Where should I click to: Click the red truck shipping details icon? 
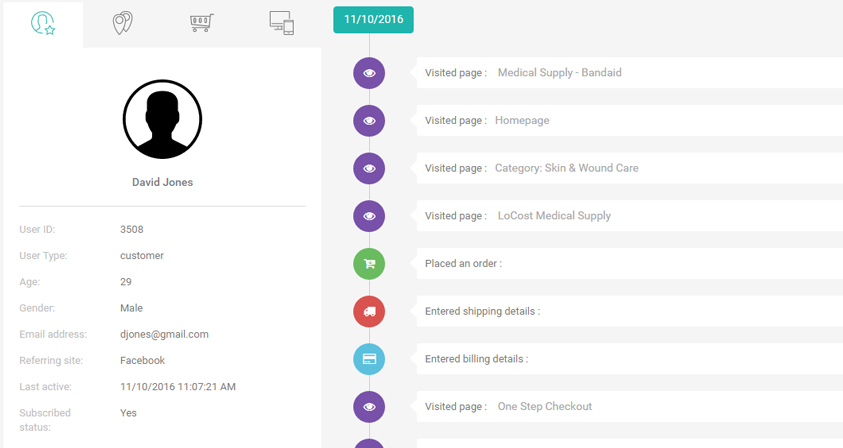point(369,311)
